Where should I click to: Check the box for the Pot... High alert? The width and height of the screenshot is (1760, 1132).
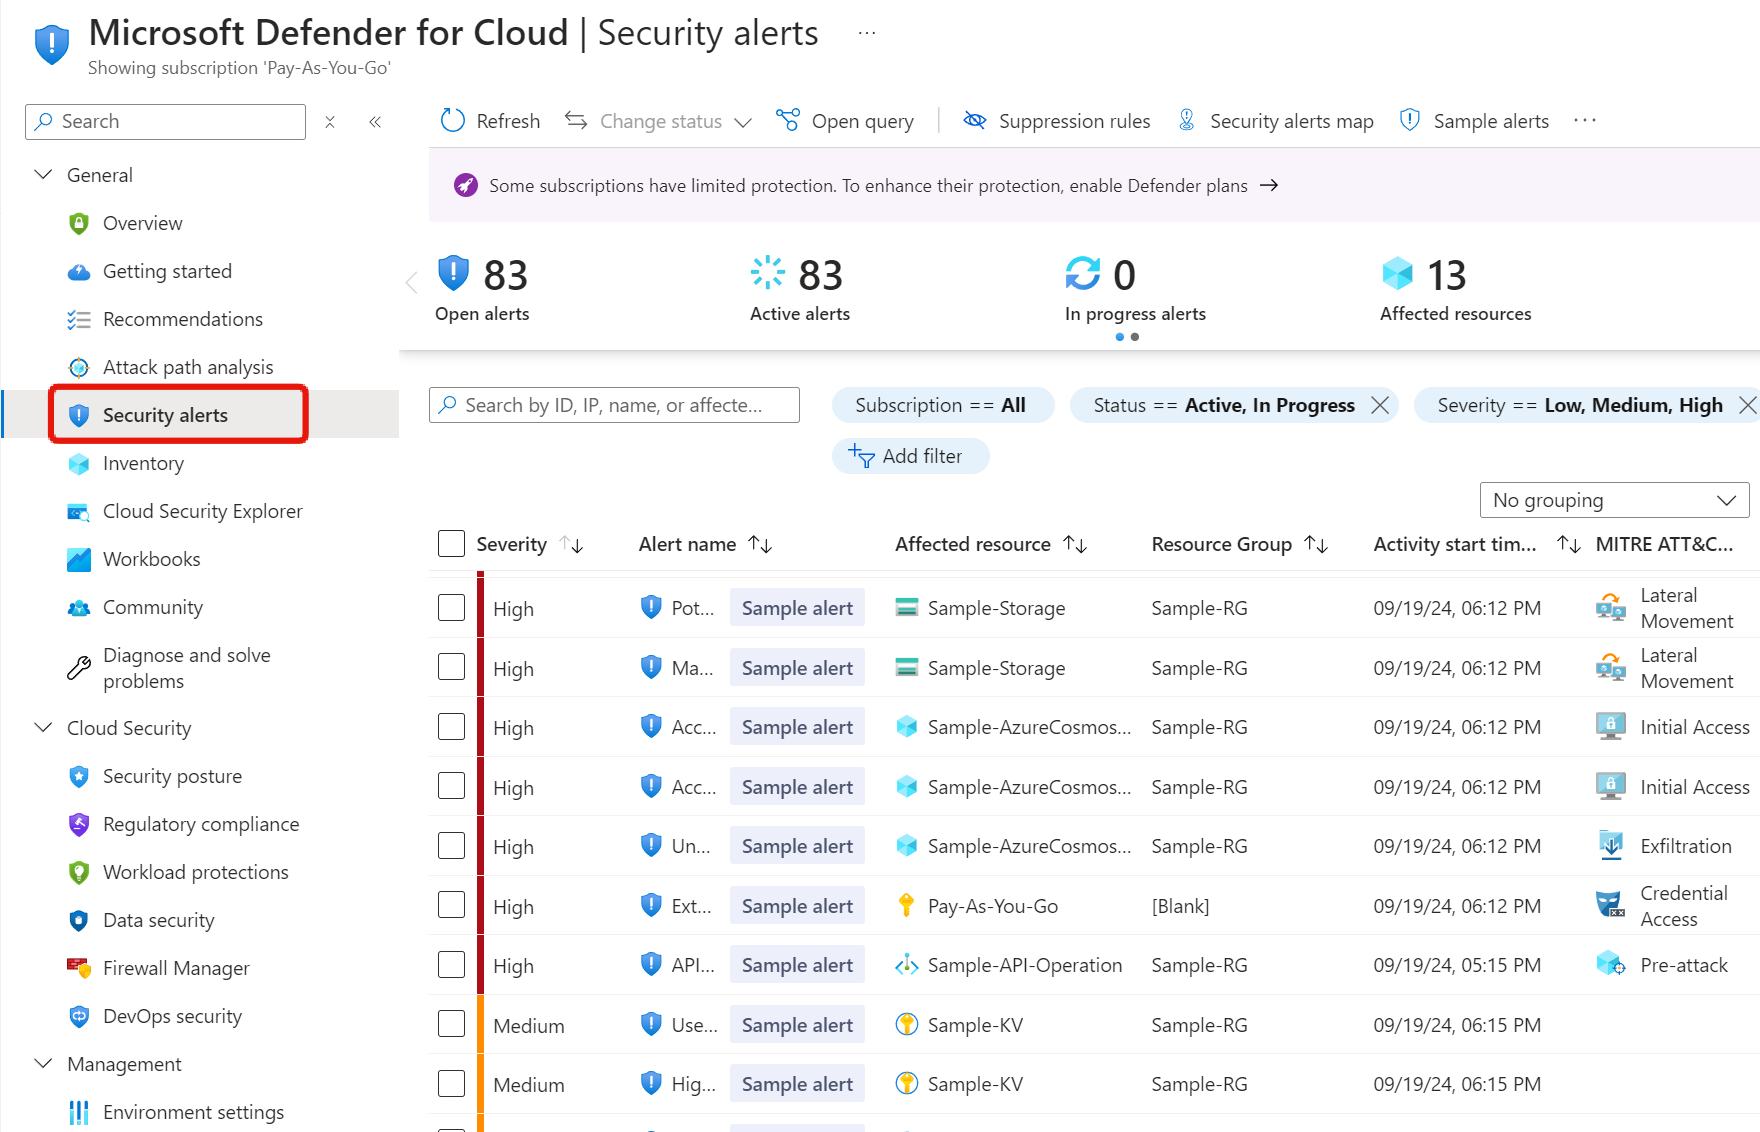pos(451,608)
